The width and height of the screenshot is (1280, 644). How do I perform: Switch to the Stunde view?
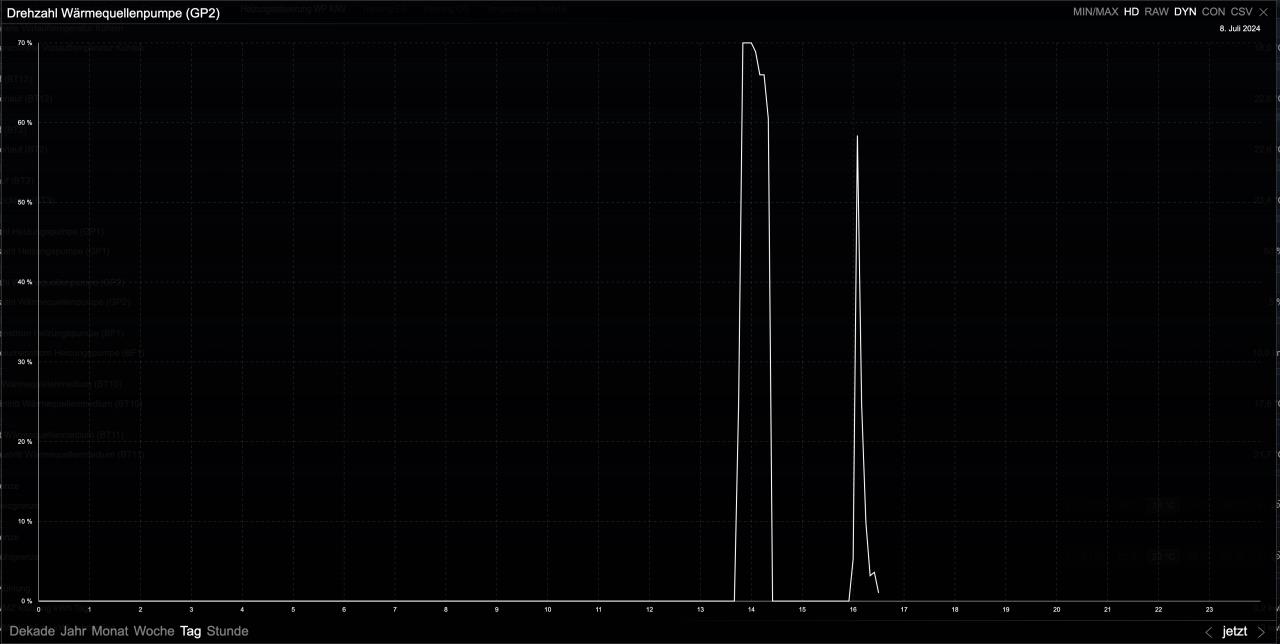point(227,631)
